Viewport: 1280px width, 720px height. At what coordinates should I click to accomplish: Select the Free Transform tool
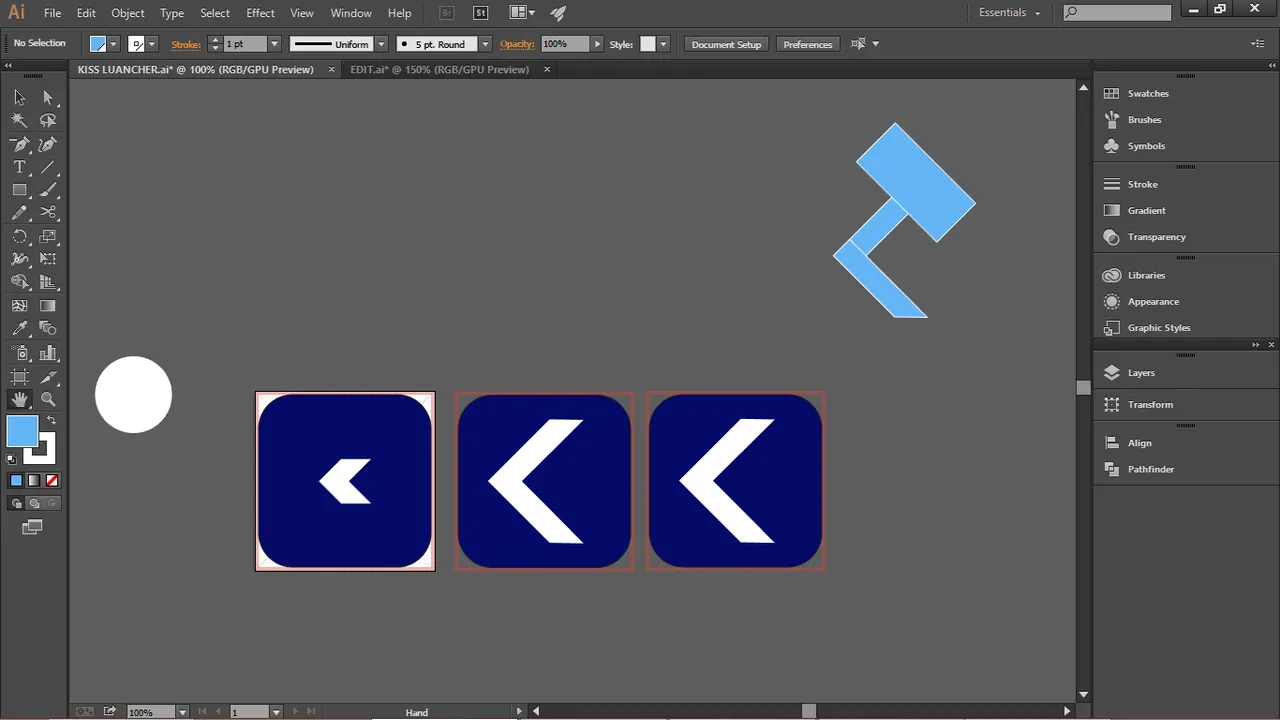tap(48, 259)
